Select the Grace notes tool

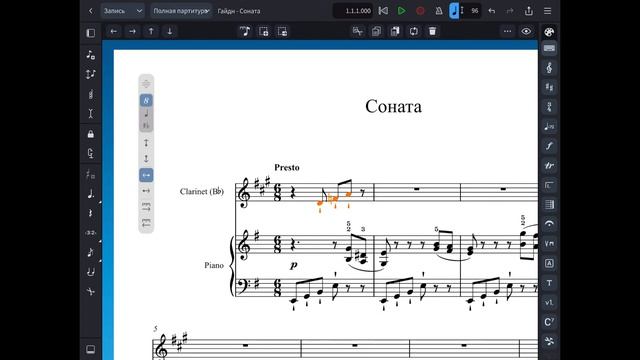[91, 253]
